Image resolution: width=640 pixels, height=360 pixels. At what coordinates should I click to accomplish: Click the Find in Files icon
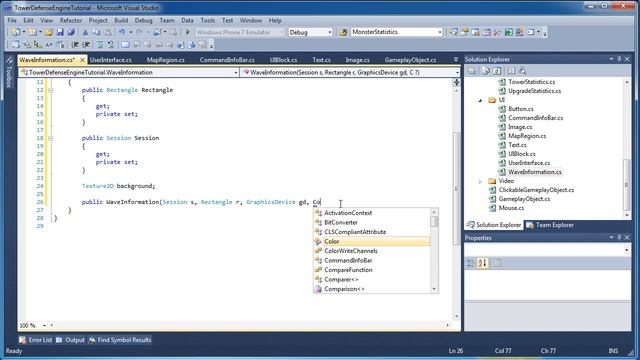tap(343, 32)
